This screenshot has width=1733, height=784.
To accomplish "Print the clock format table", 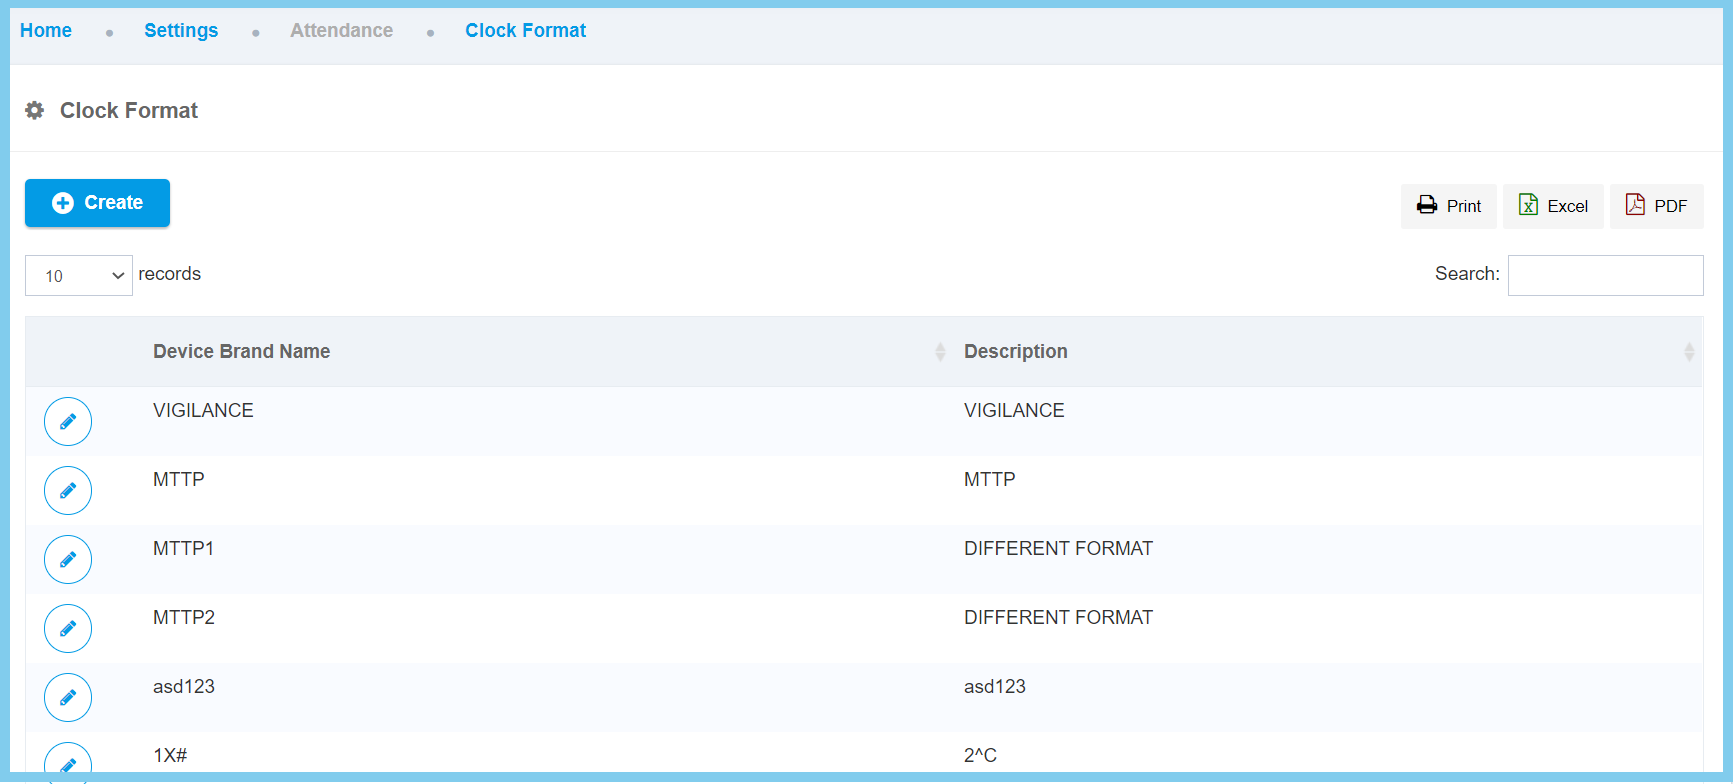I will (1448, 206).
